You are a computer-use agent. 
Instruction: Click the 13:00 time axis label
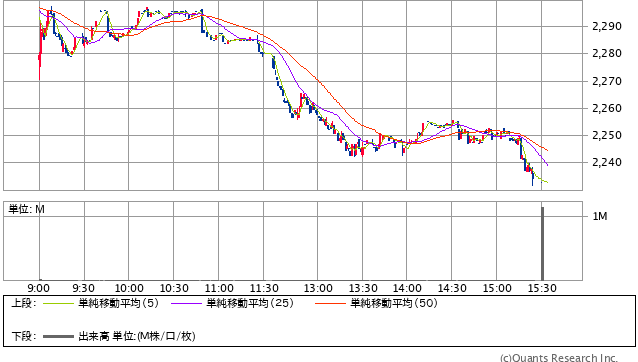[318, 288]
